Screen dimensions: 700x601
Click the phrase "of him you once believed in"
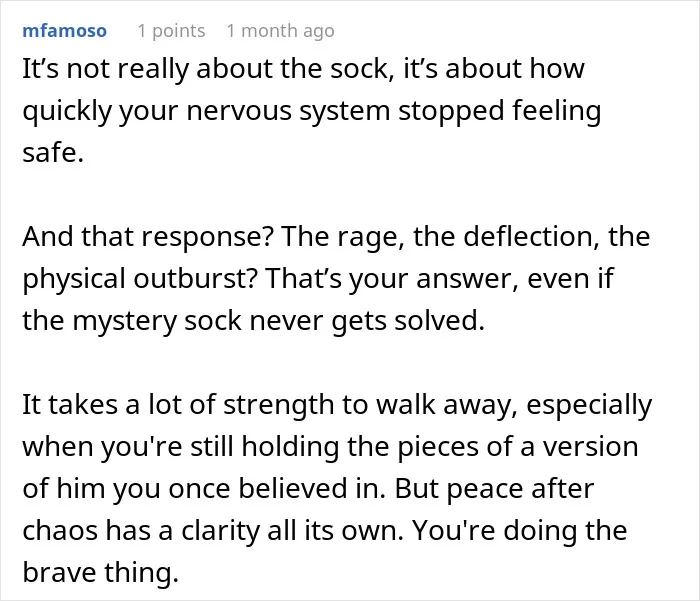[x=203, y=488]
